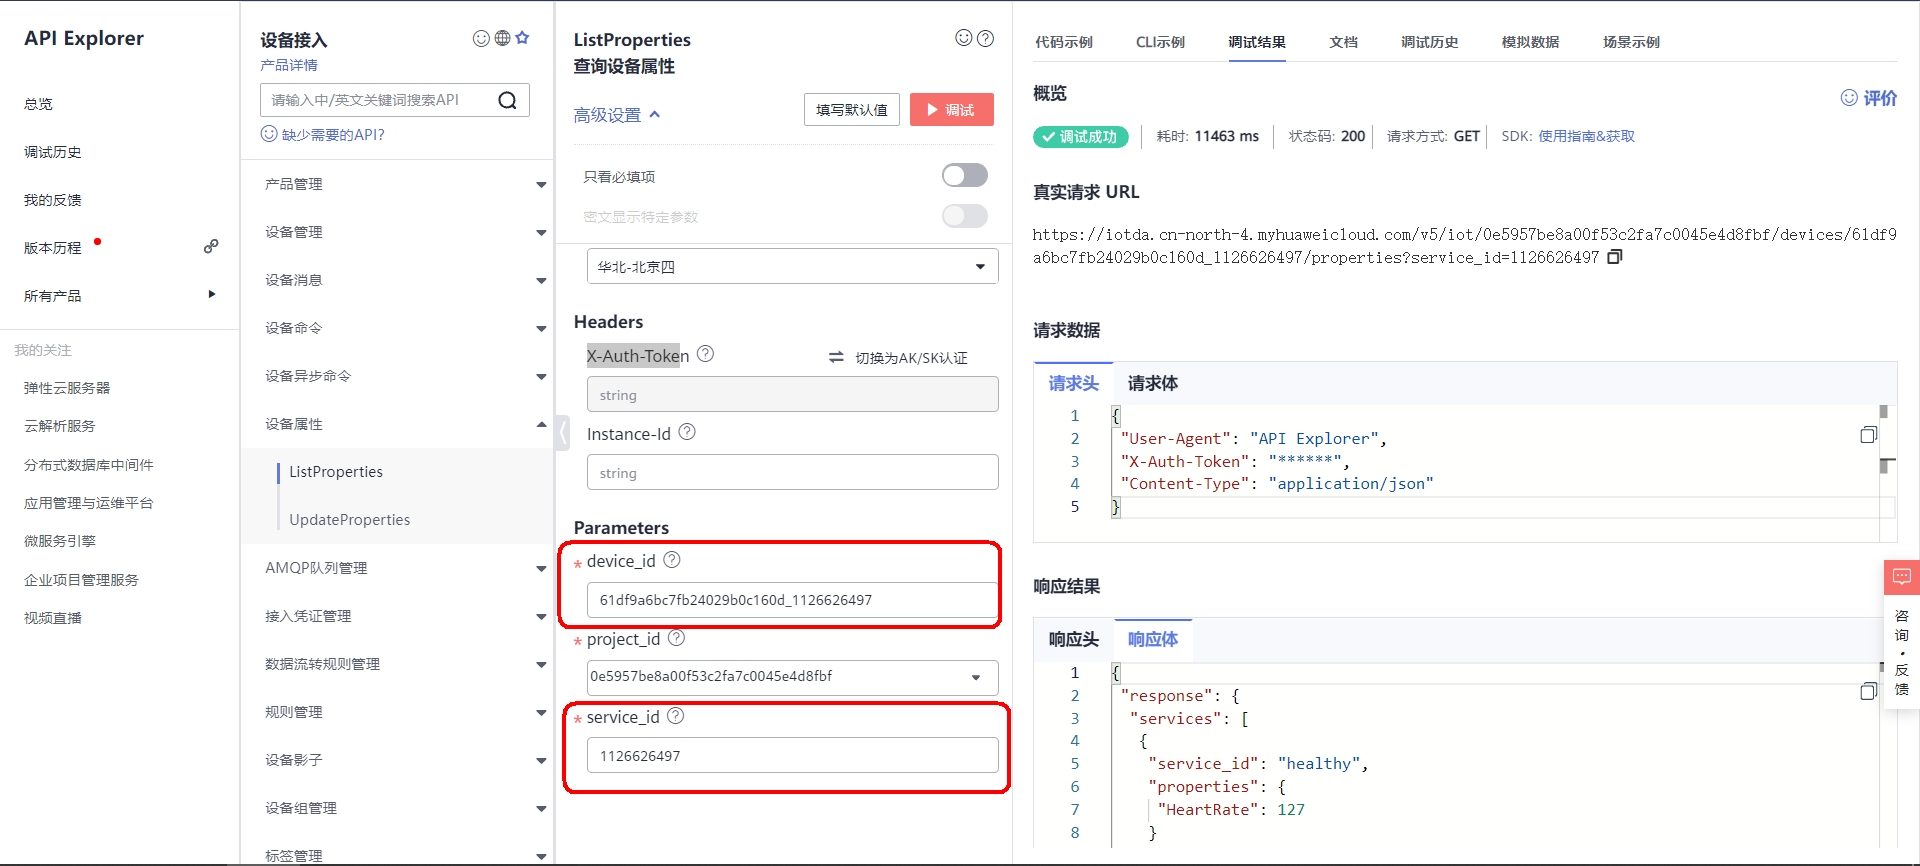Switch to the 文档 tab
This screenshot has width=1920, height=866.
(x=1343, y=42)
